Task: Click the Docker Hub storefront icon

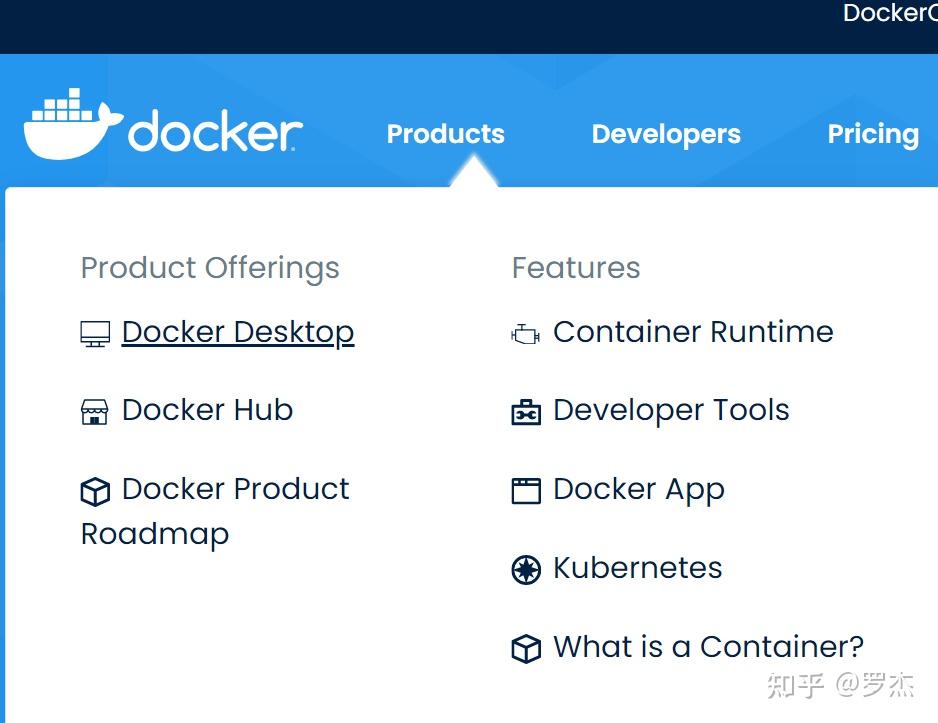Action: click(93, 411)
